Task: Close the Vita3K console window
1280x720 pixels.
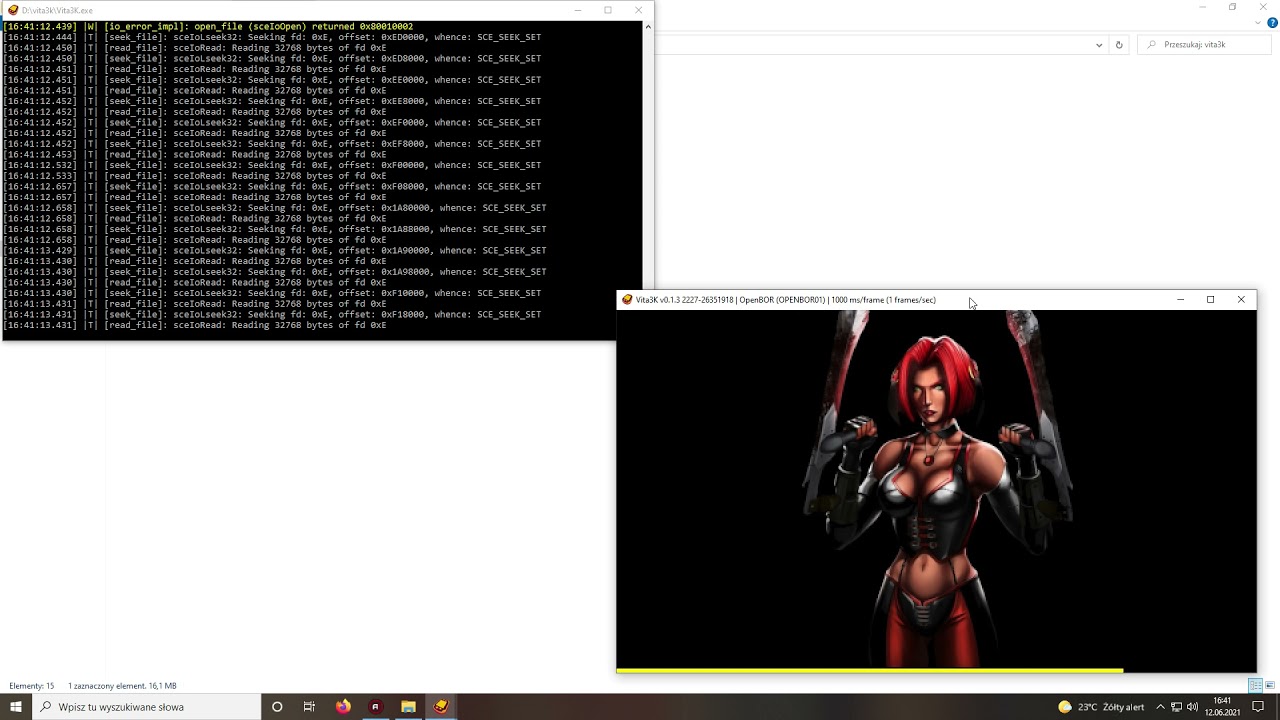Action: tap(638, 10)
